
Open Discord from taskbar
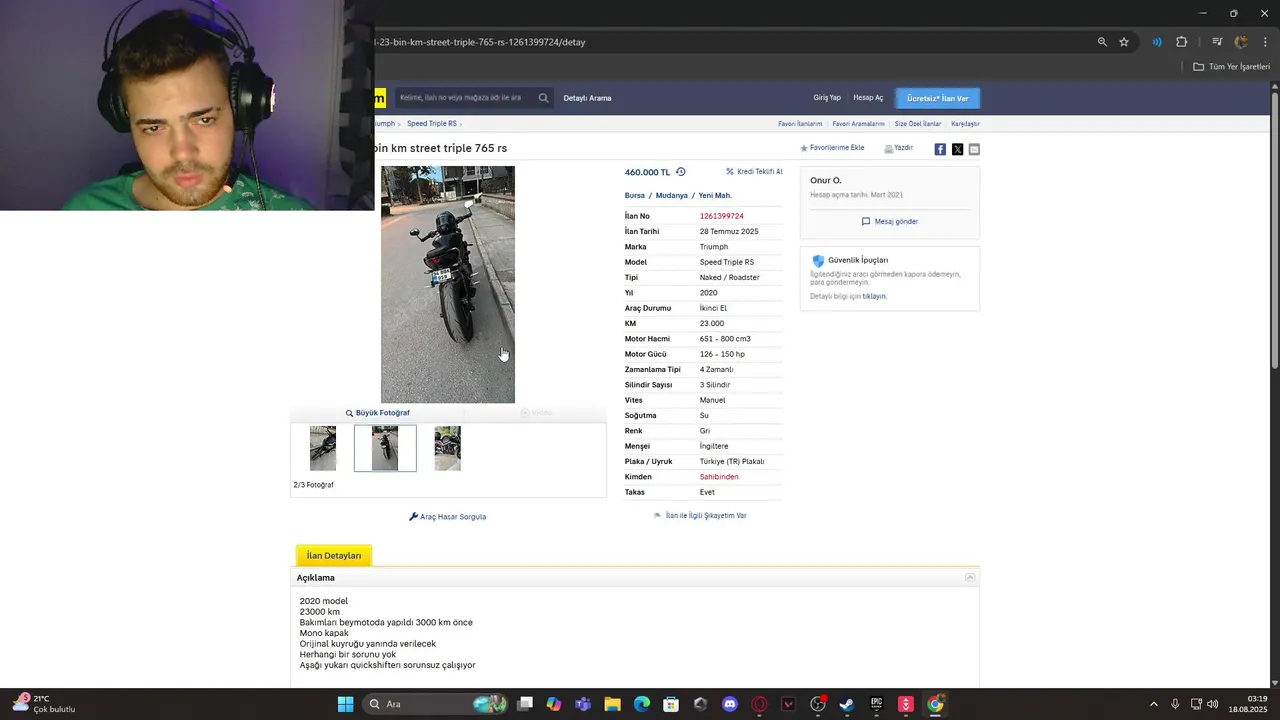pyautogui.click(x=730, y=704)
